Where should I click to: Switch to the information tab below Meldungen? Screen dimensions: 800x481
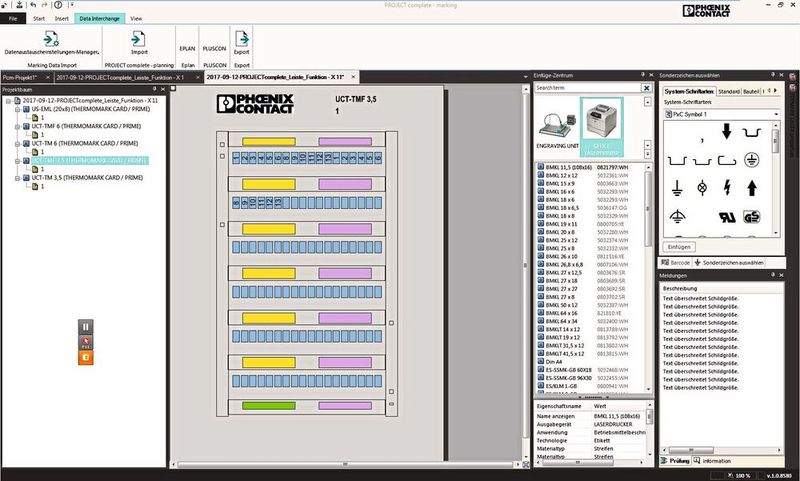(712, 461)
